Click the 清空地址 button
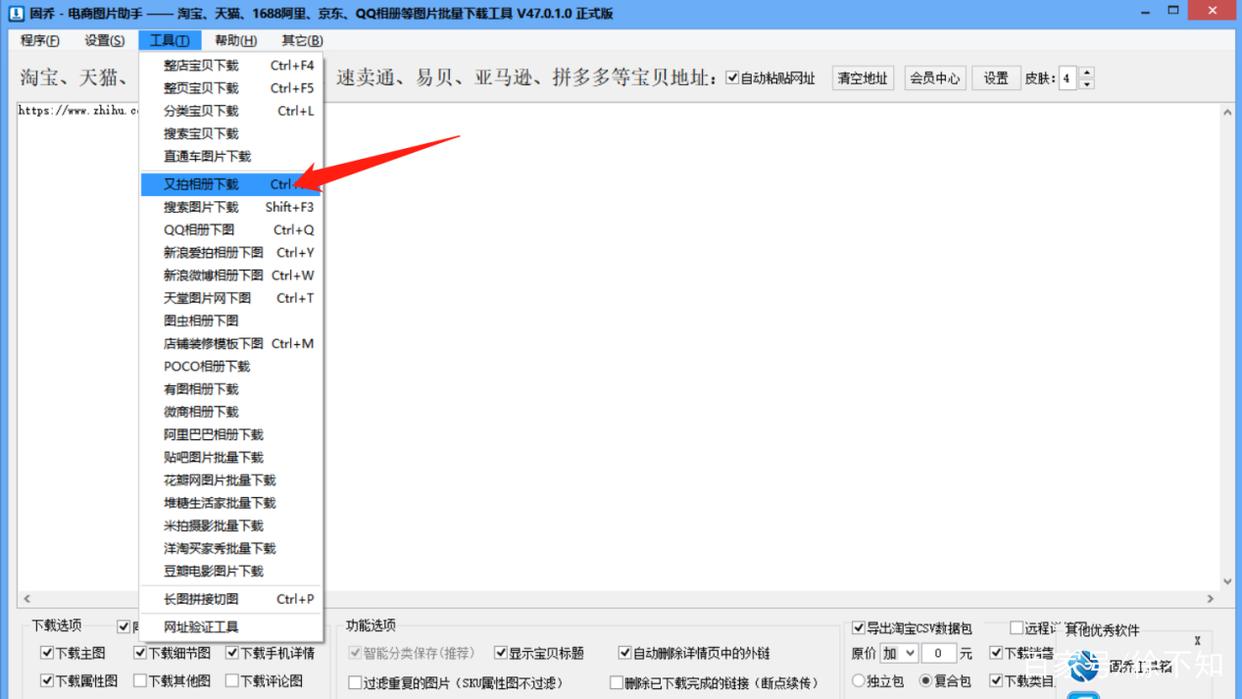The width and height of the screenshot is (1242, 699). coord(862,77)
